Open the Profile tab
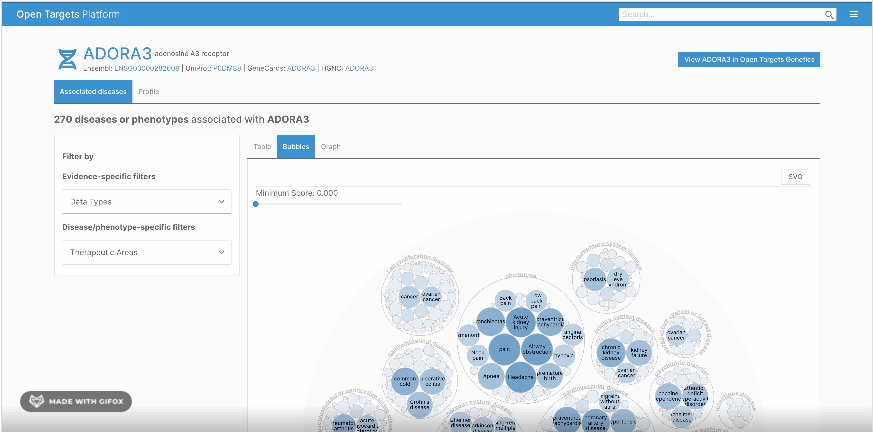The width and height of the screenshot is (873, 432). 149,91
